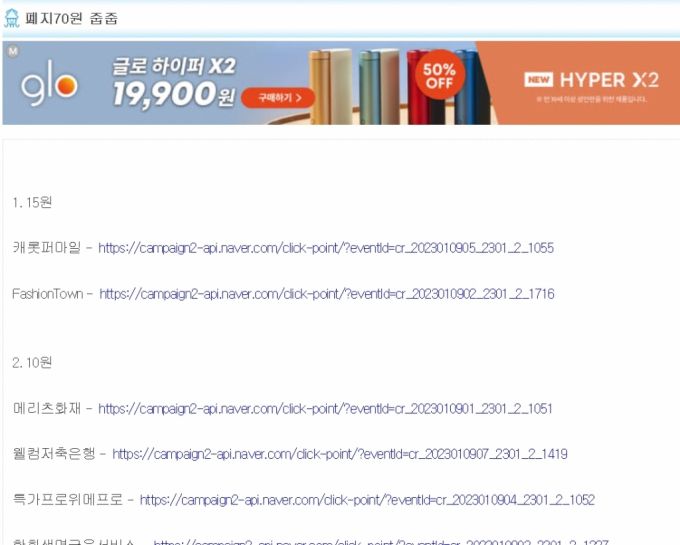Click the 'M' badge on the banner corner
The height and width of the screenshot is (545, 680).
click(x=13, y=50)
